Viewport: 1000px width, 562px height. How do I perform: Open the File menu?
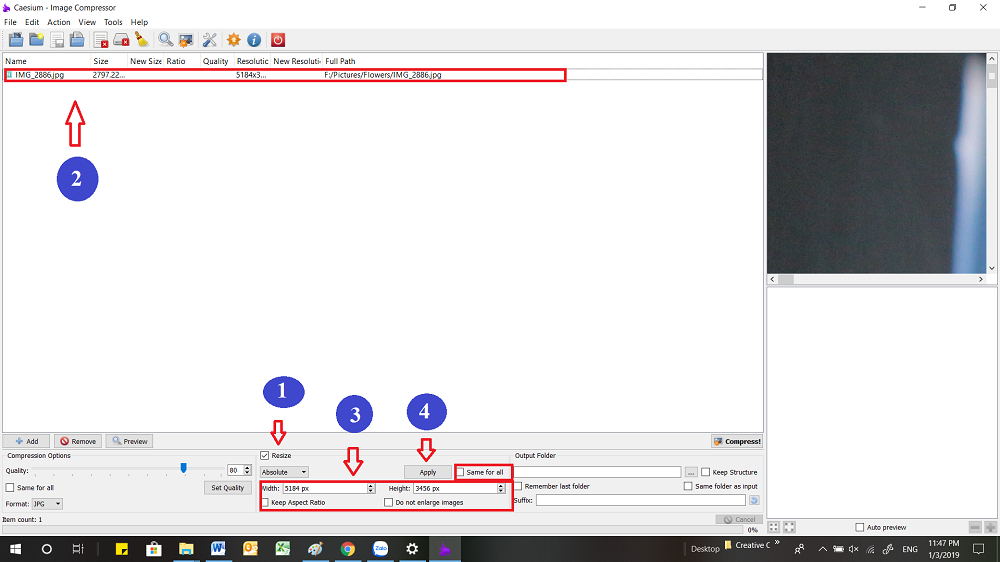[x=10, y=22]
